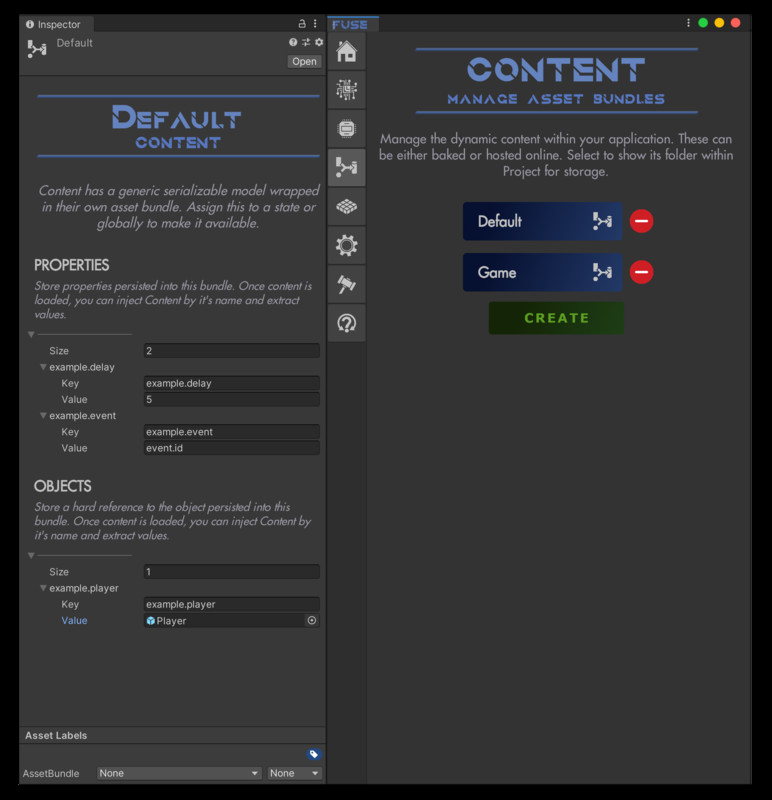Open the Default asset help reference icon
Viewport: 772px width, 800px height.
[x=293, y=42]
